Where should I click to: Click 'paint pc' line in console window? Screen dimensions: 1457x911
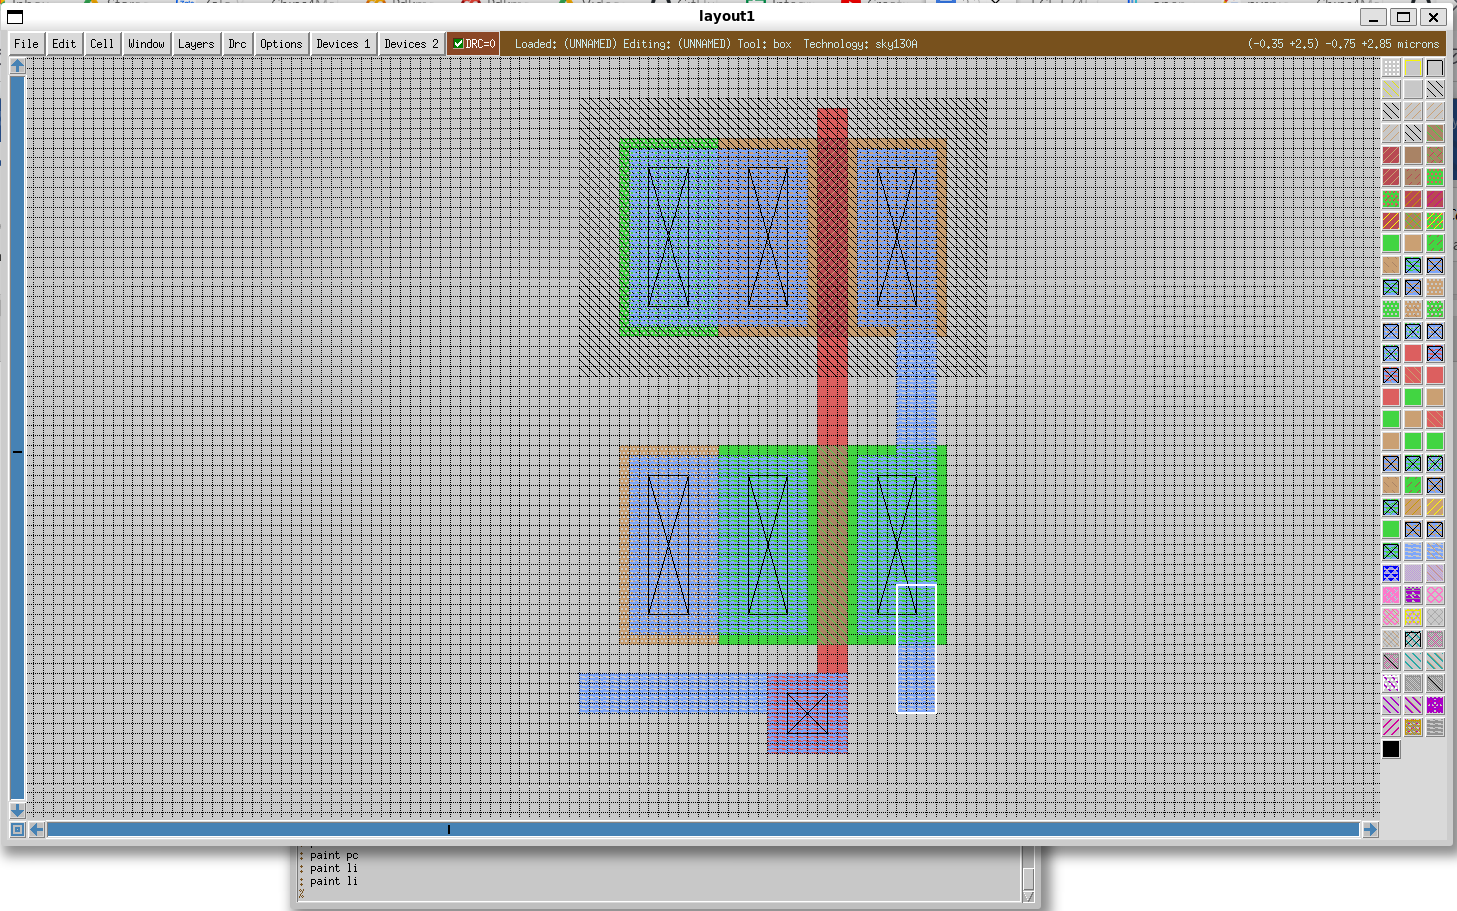[x=334, y=855]
